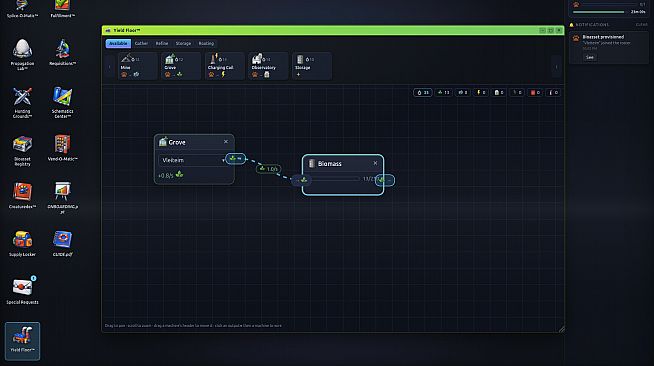Screen dimensions: 654x366
Task: Open the Bioasset Registry icon
Action: point(22,150)
